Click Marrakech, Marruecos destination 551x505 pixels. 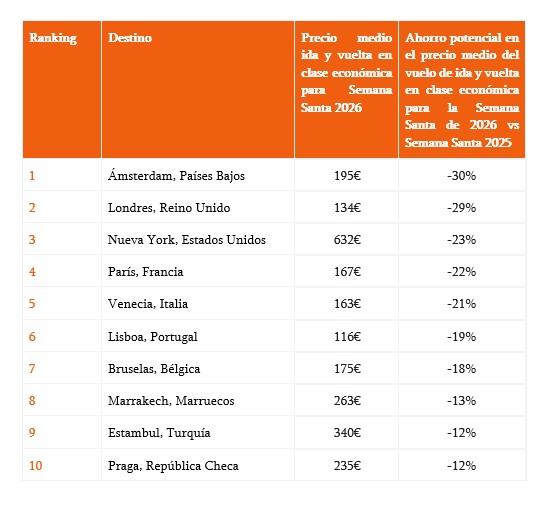point(171,401)
